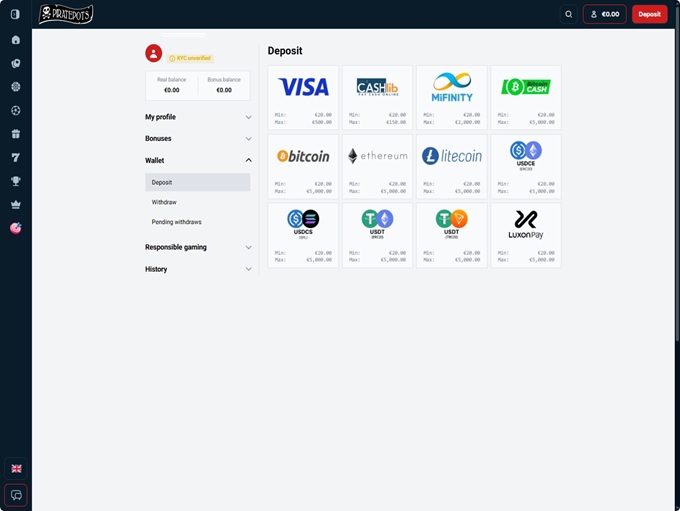Open the playing cards icon in sidebar

pos(16,63)
